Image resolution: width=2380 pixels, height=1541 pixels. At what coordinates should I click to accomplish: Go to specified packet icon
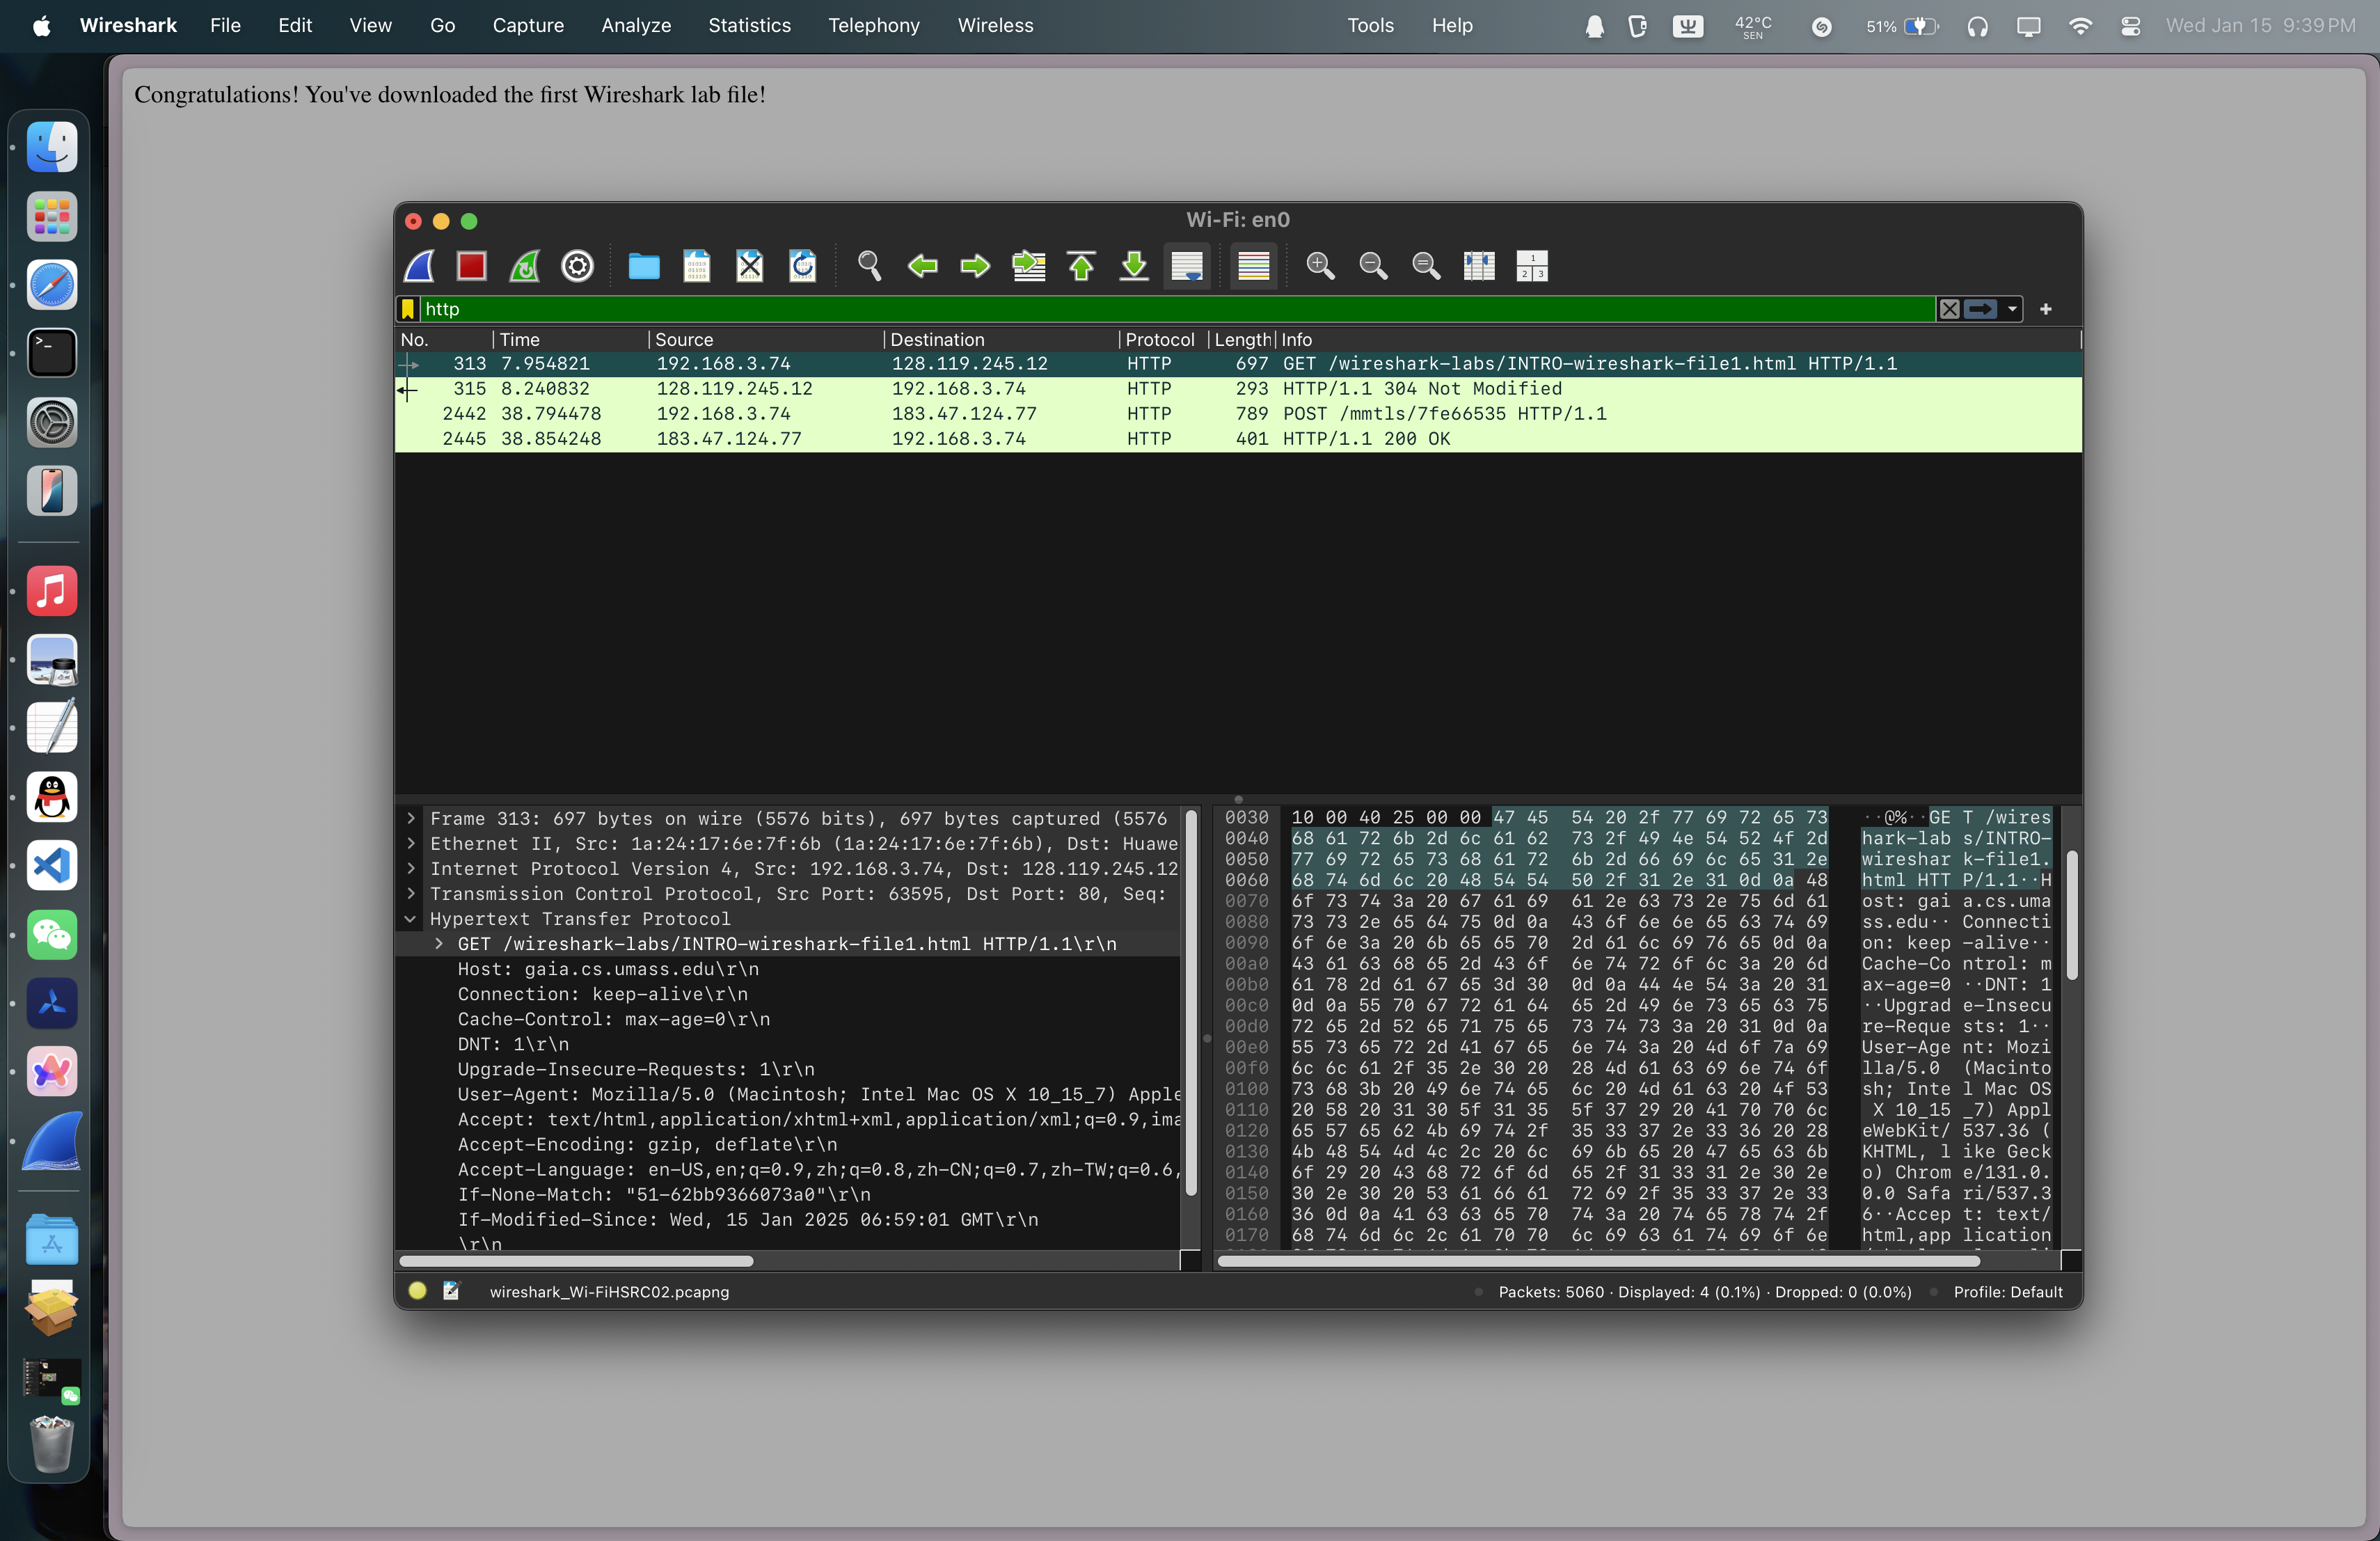tap(1028, 266)
